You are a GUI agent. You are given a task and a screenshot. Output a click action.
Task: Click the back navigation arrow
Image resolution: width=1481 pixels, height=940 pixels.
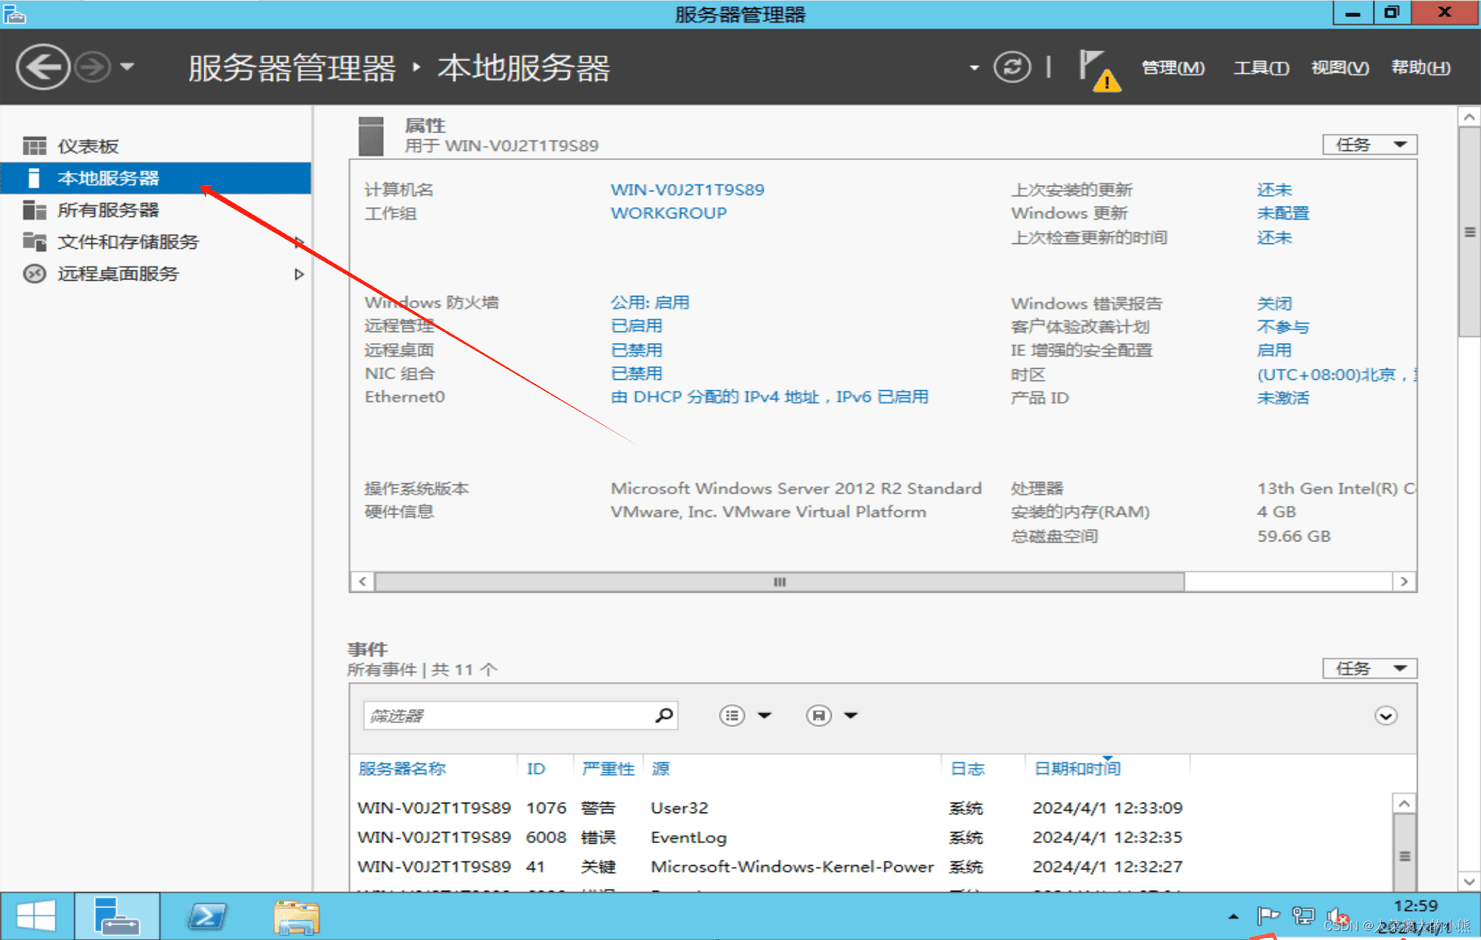42,67
